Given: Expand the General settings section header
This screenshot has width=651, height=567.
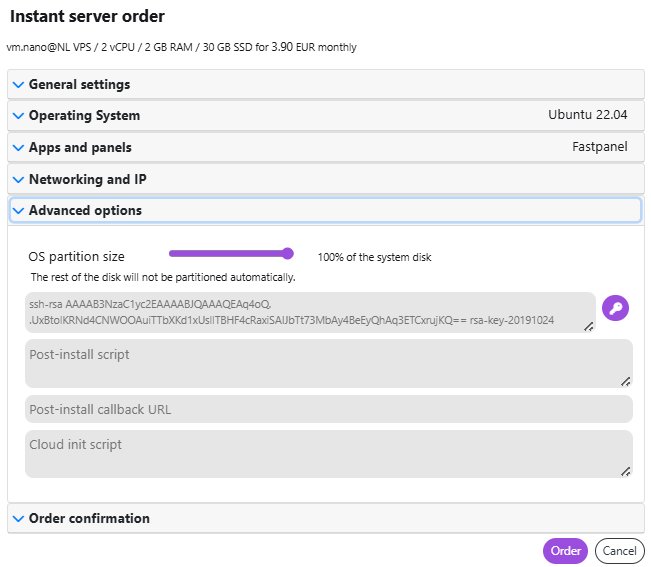Looking at the screenshot, I should (x=326, y=85).
